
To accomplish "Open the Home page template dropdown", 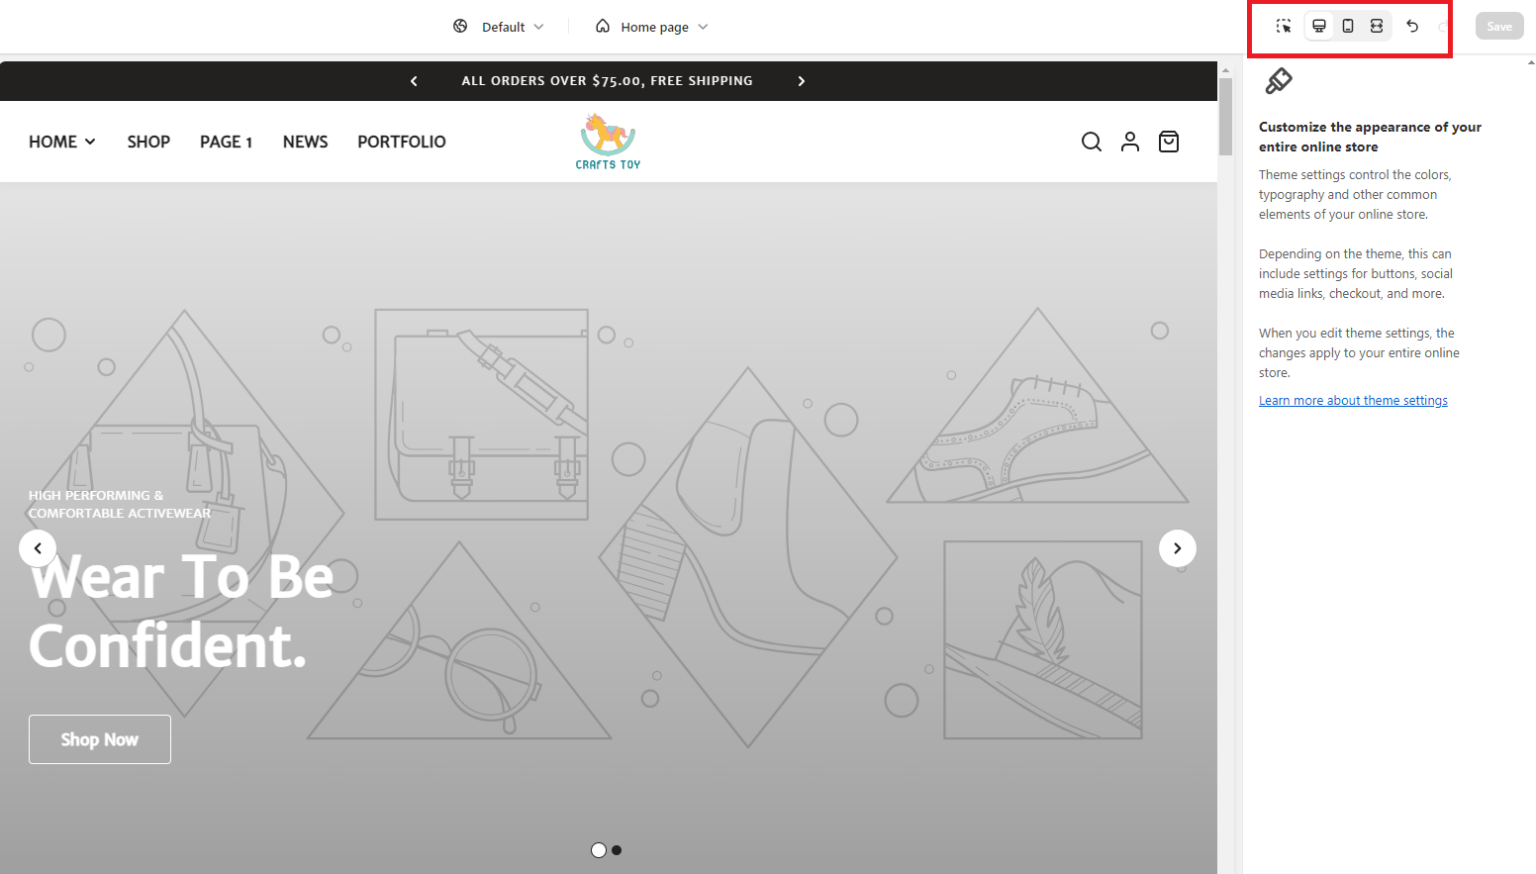I will click(652, 27).
